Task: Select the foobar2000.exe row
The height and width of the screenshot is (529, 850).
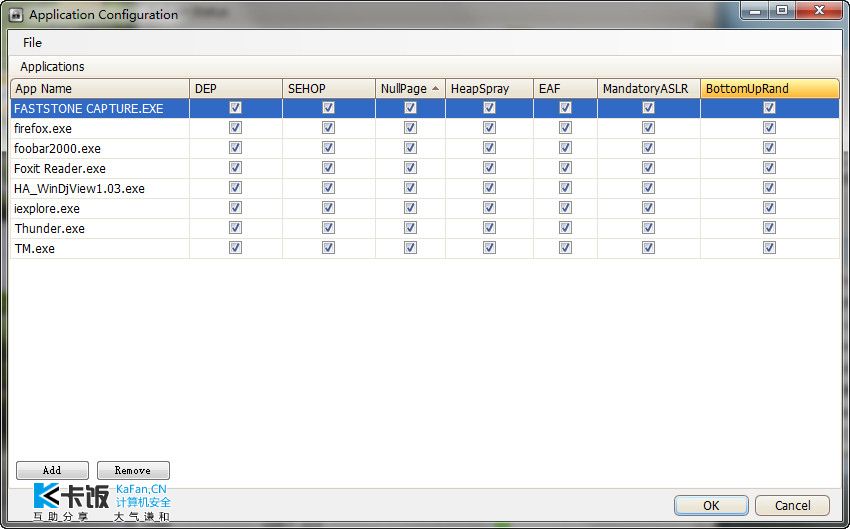Action: point(425,149)
